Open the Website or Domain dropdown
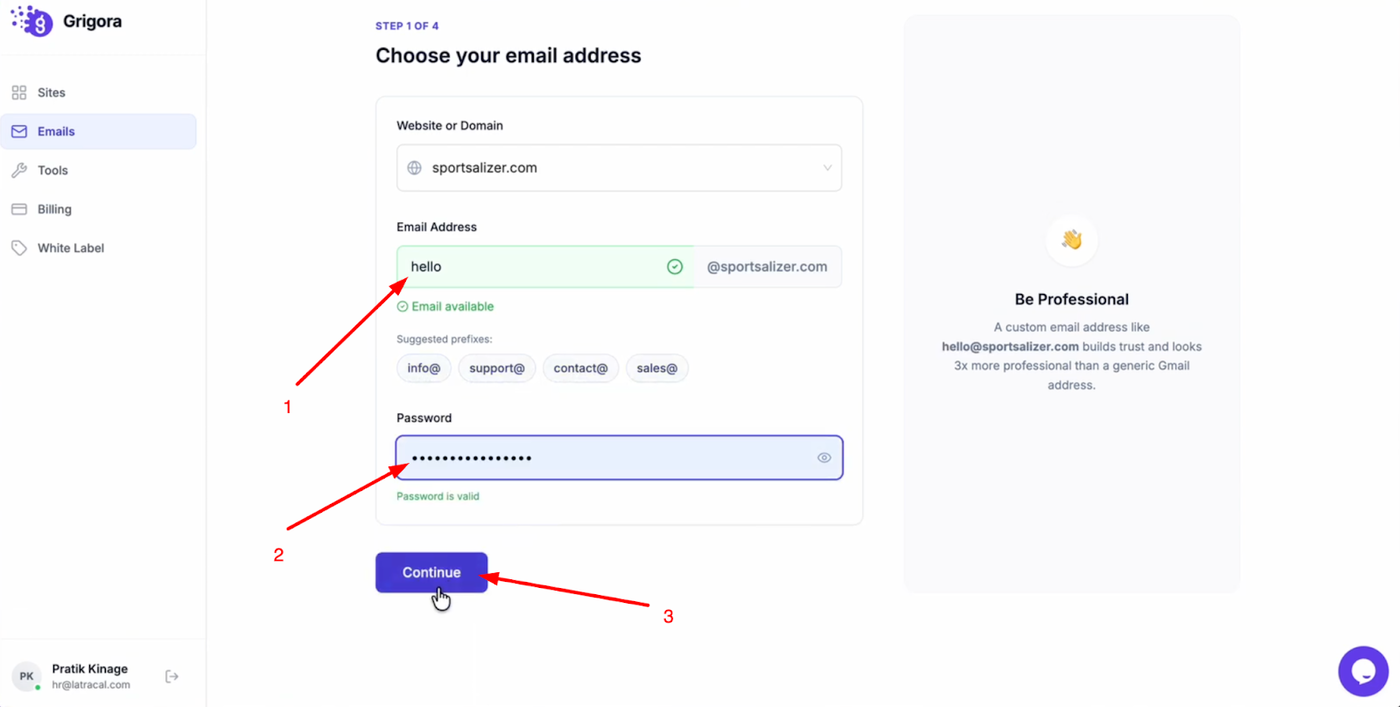Image resolution: width=1400 pixels, height=707 pixels. tap(618, 168)
